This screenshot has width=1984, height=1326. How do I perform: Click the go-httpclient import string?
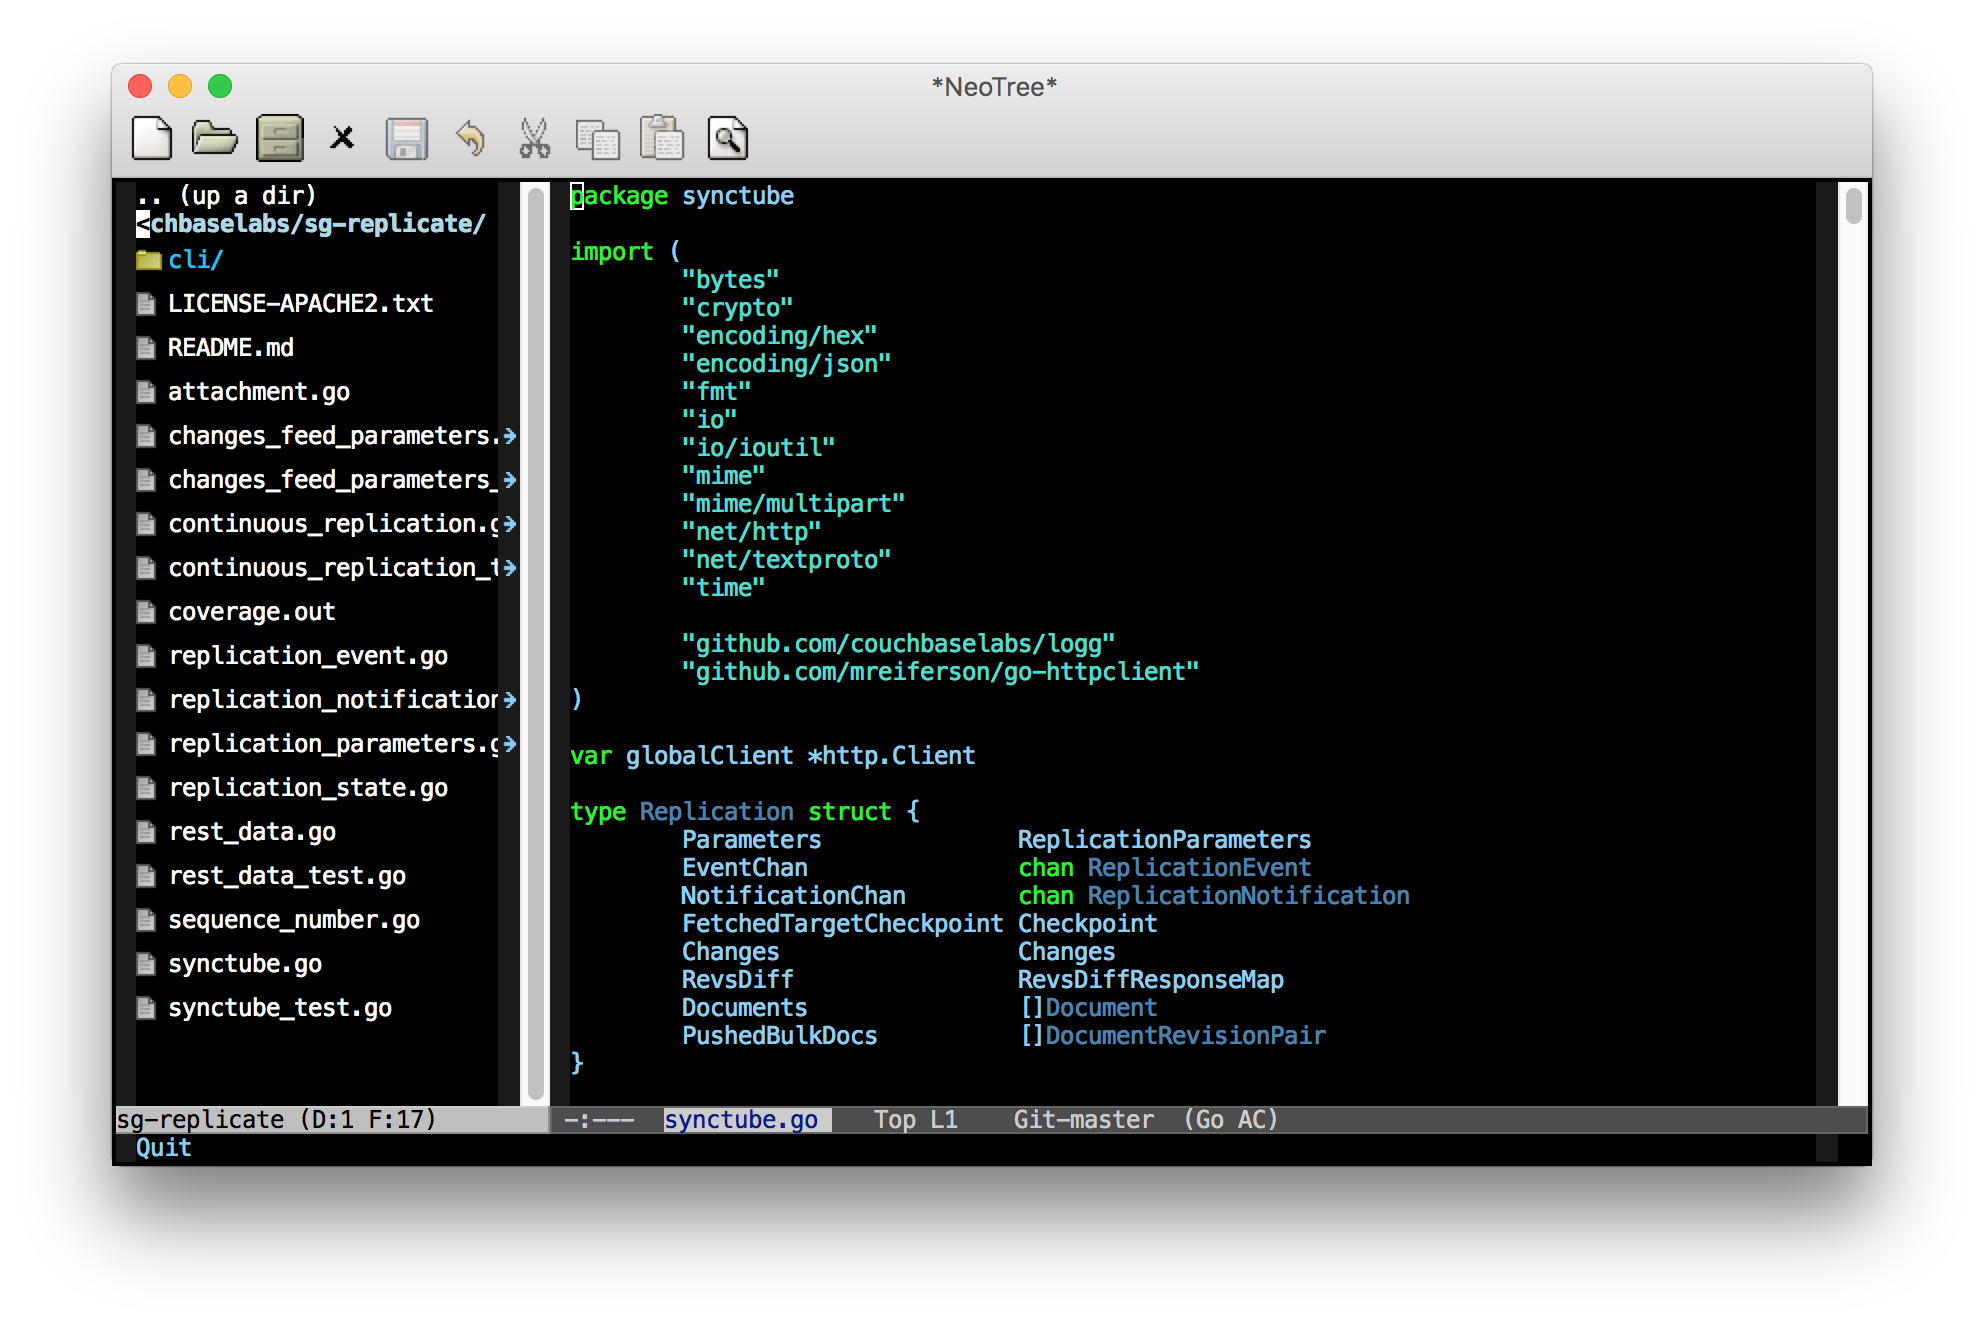[940, 672]
